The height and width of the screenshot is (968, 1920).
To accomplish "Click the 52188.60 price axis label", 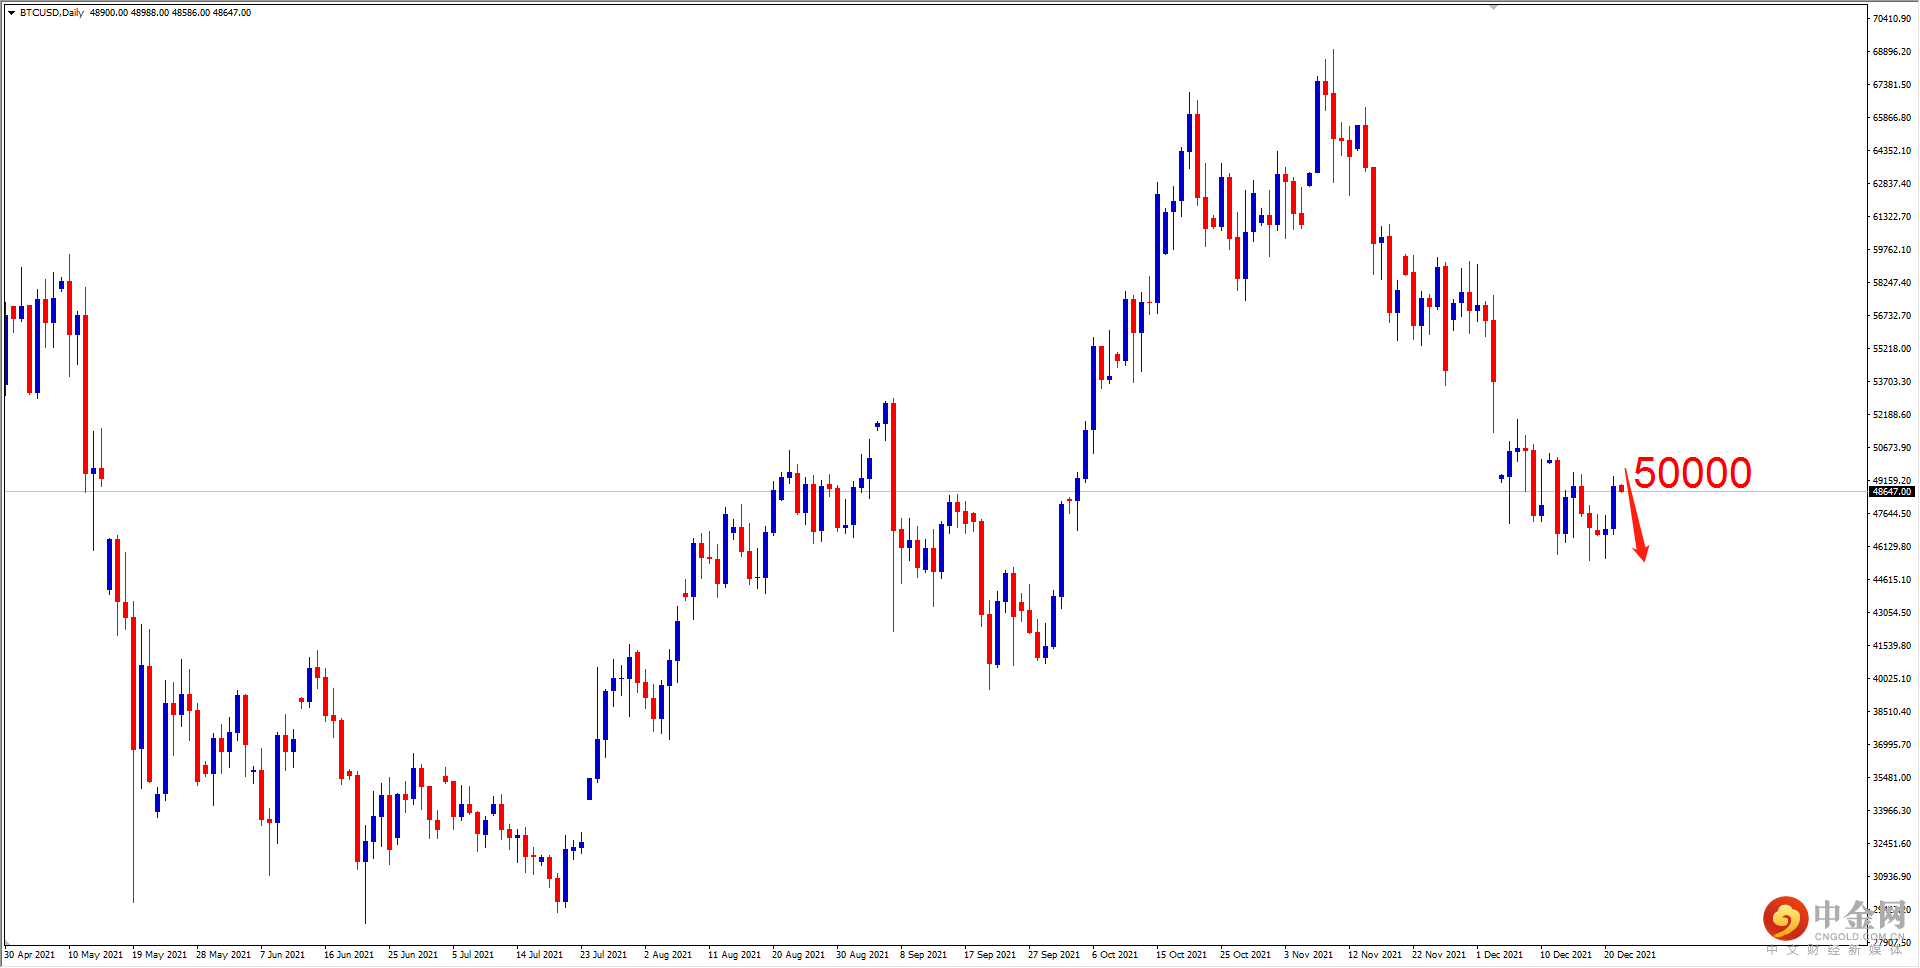I will point(1892,415).
